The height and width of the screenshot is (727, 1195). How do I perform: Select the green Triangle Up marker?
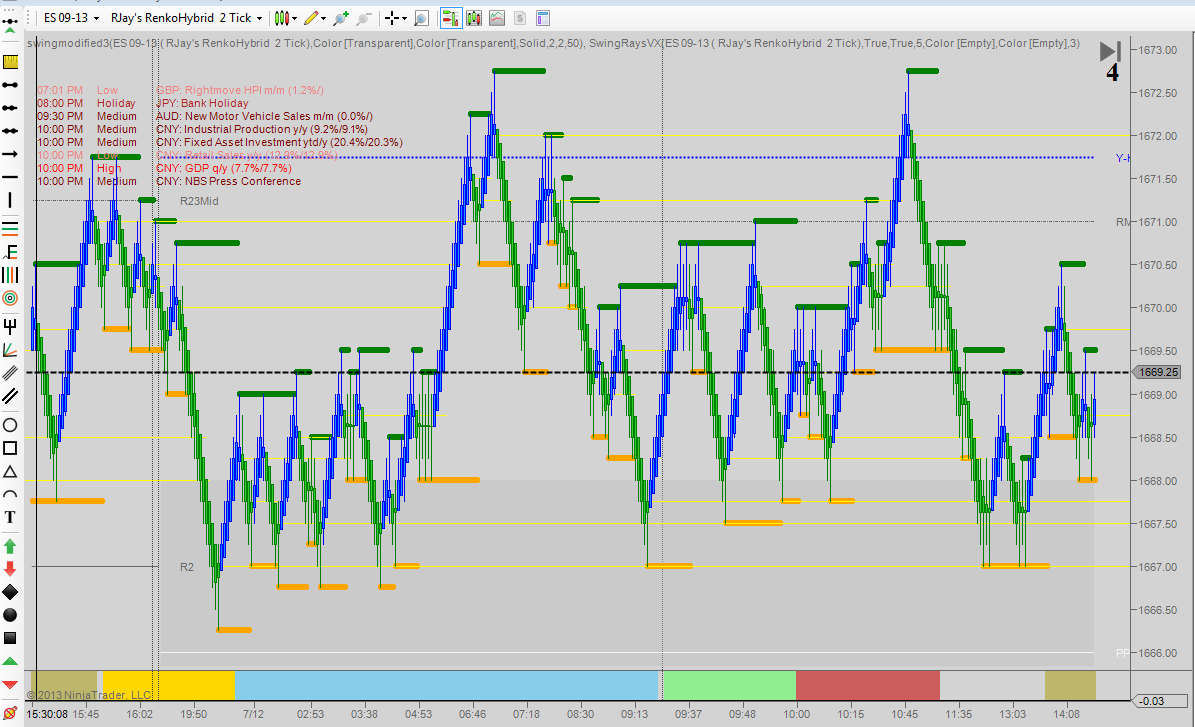10,661
